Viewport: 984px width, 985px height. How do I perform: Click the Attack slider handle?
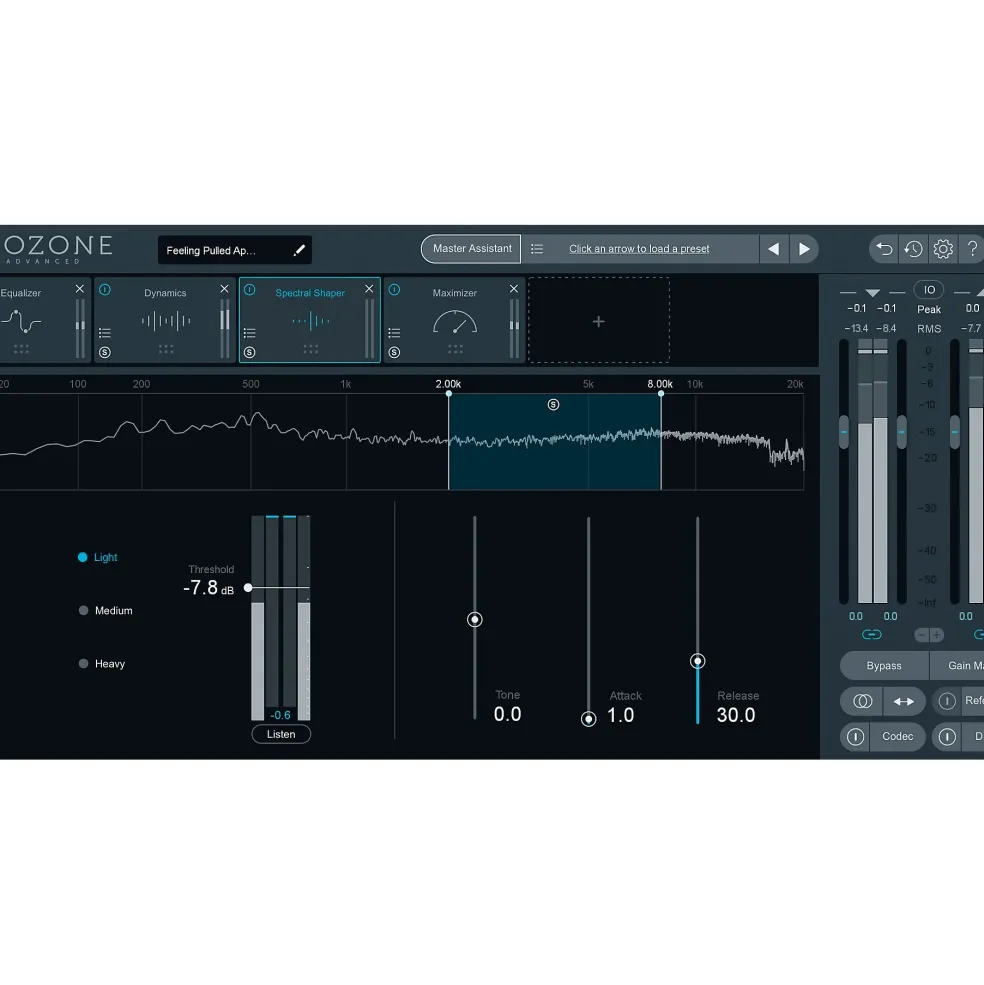pos(588,719)
